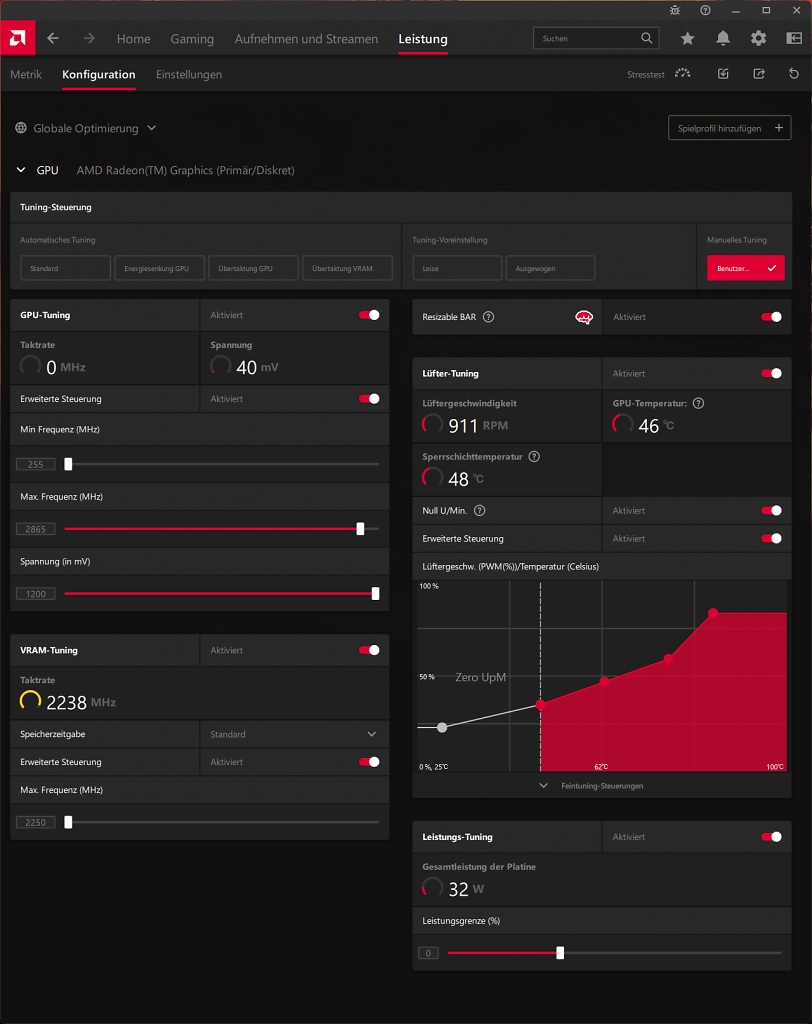Disable the Leistungs-Tuning switch
The image size is (812, 1024).
[x=771, y=837]
